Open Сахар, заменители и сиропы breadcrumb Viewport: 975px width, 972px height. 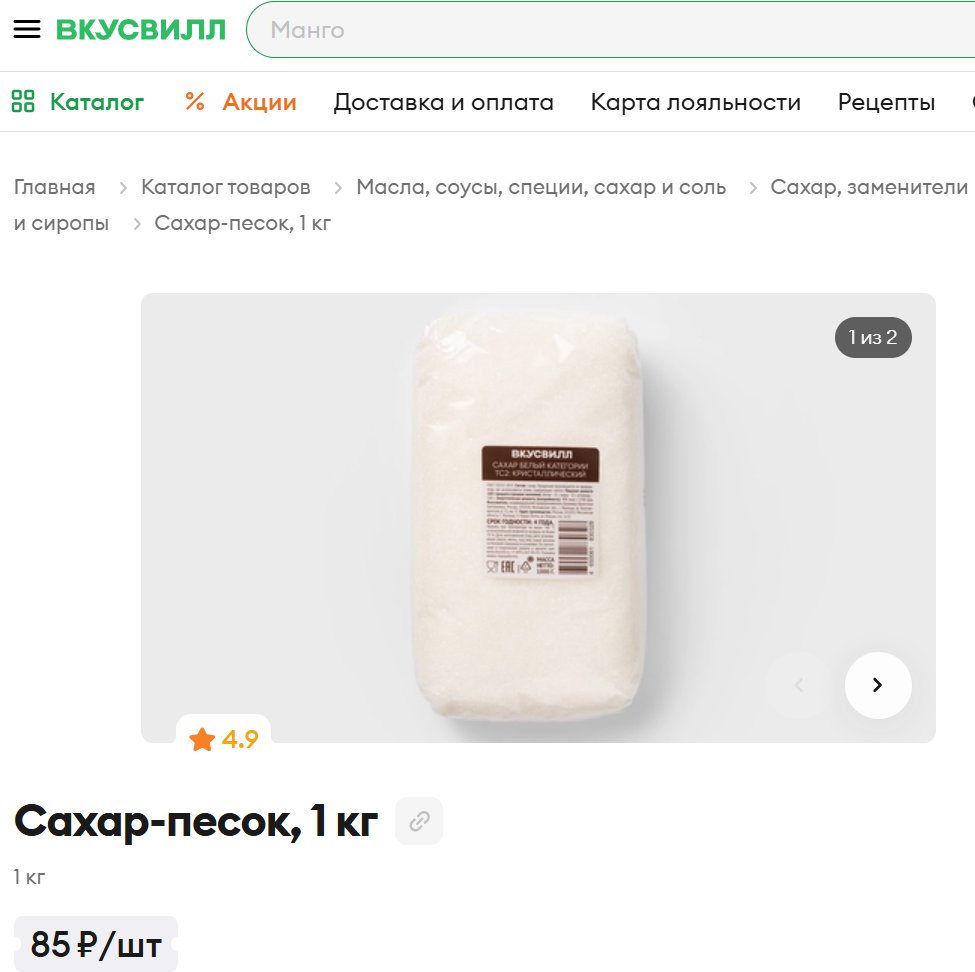click(x=869, y=187)
